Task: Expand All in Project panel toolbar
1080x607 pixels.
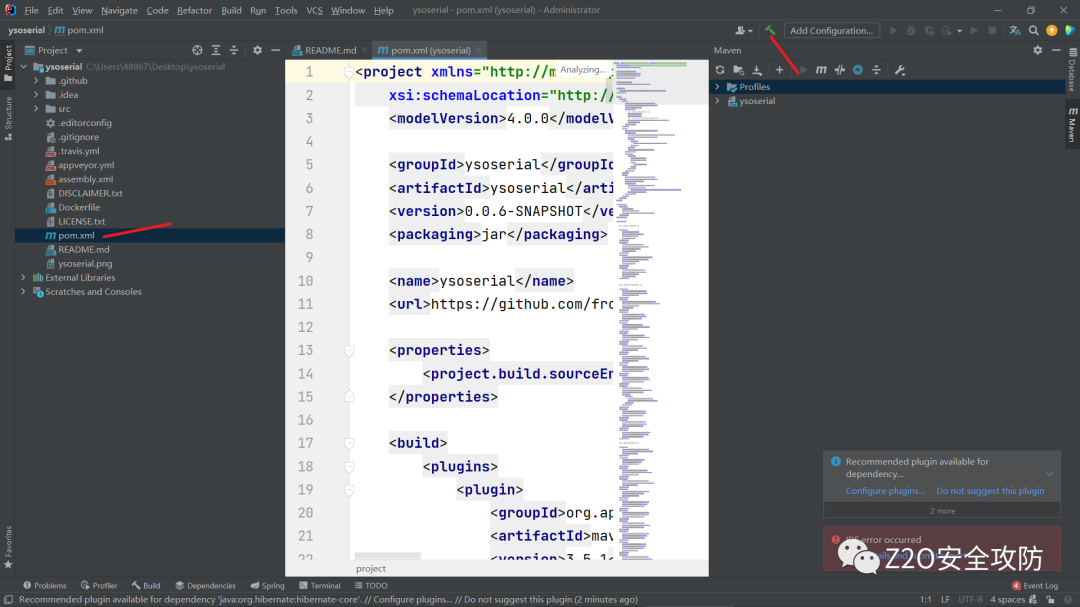Action: tap(216, 50)
